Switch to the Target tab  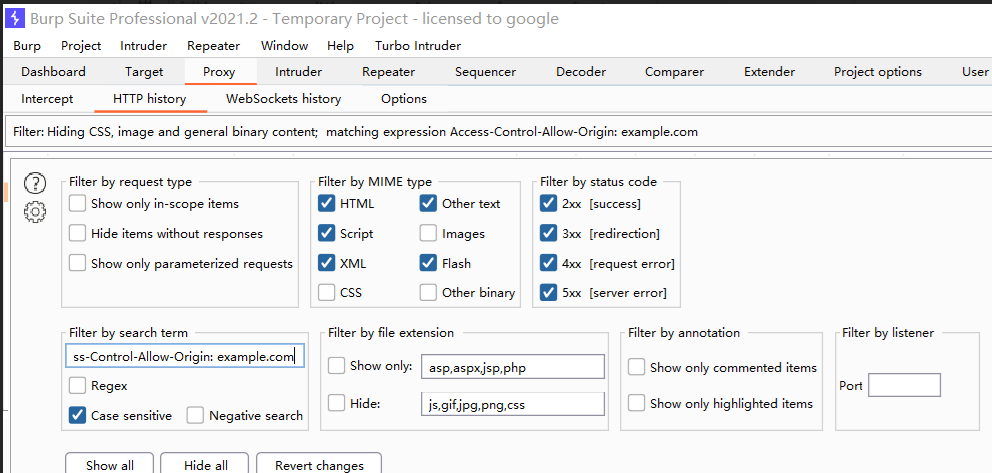(x=144, y=71)
